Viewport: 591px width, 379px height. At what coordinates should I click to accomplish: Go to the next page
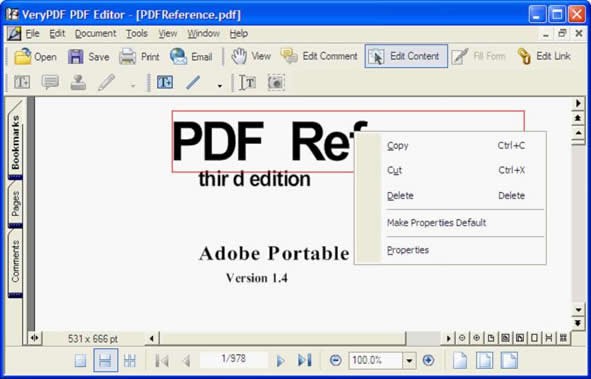click(280, 361)
